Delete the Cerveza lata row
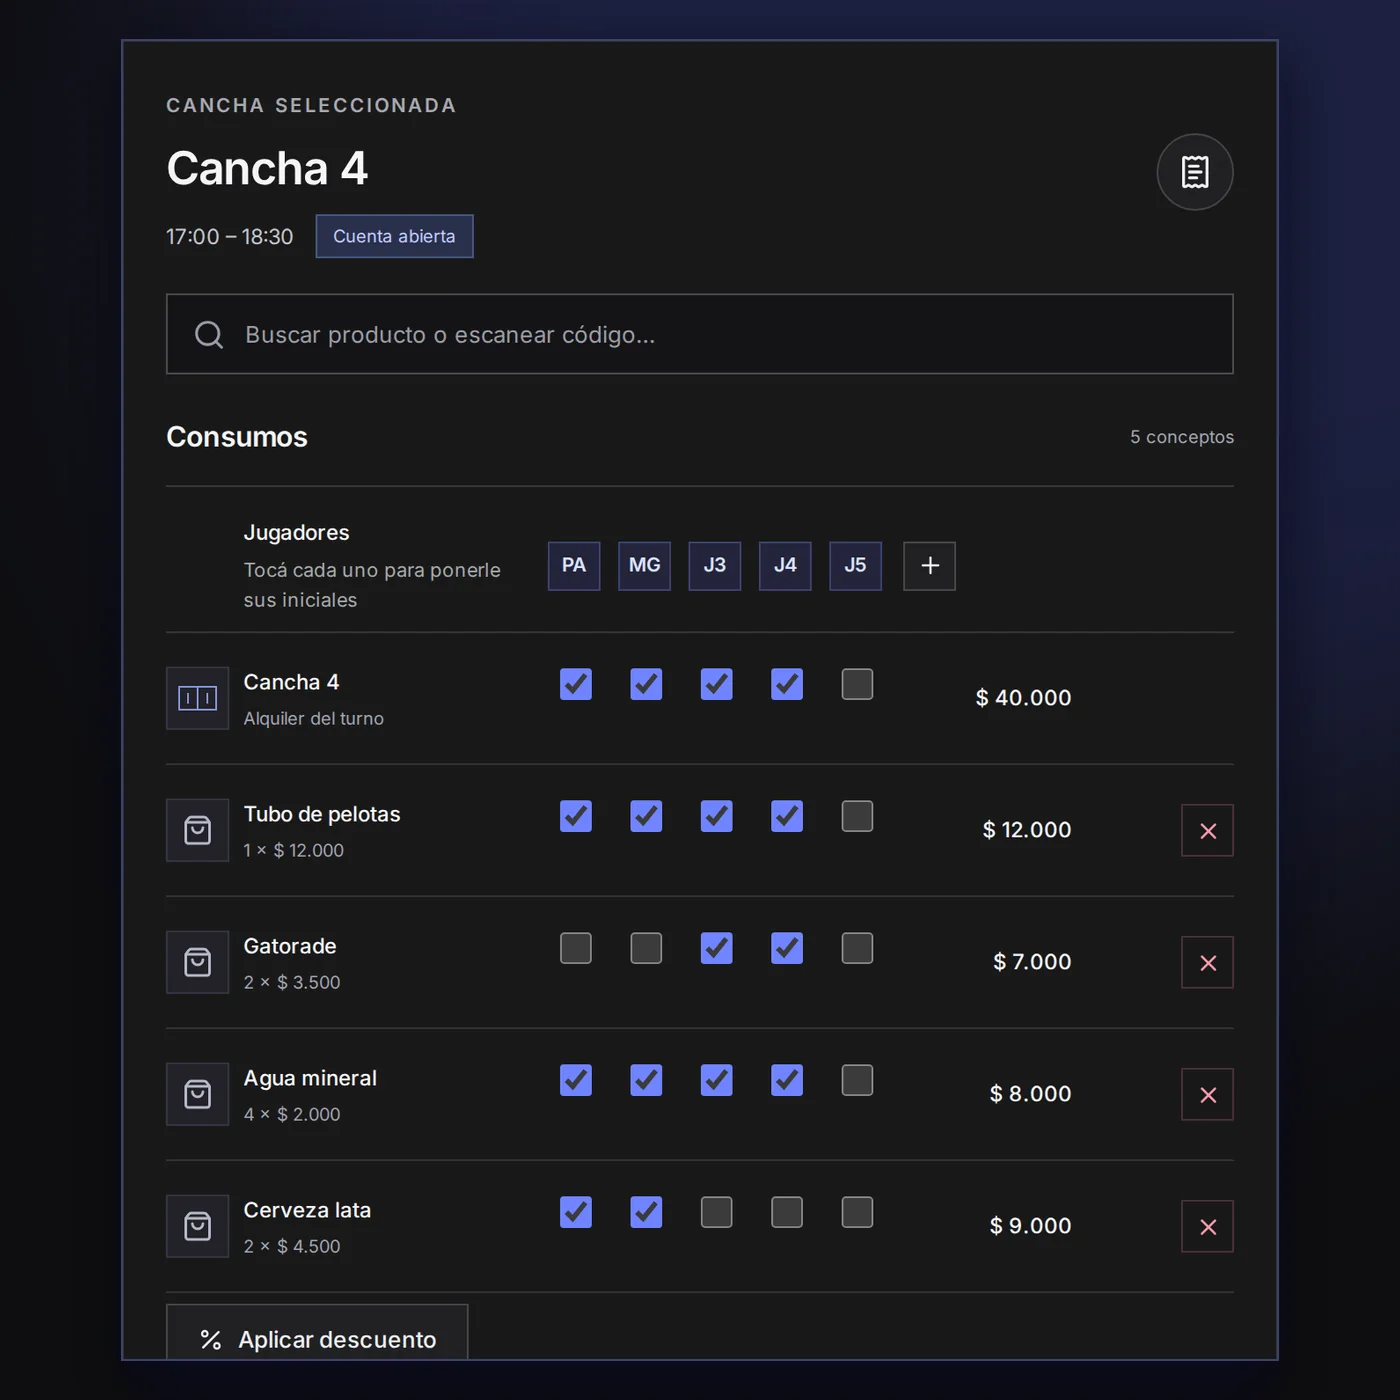The image size is (1400, 1400). (x=1207, y=1226)
